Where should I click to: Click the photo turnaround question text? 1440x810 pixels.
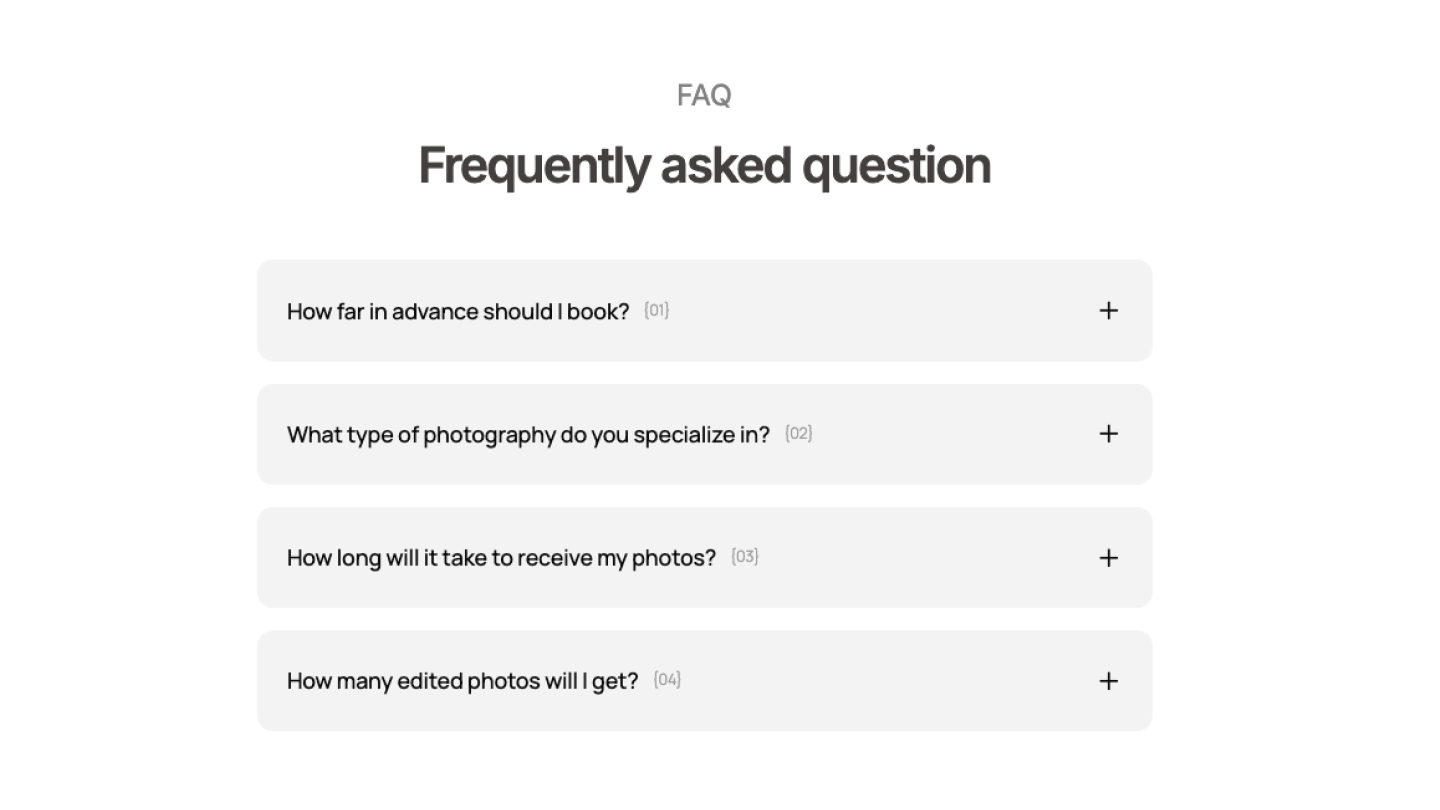click(501, 558)
